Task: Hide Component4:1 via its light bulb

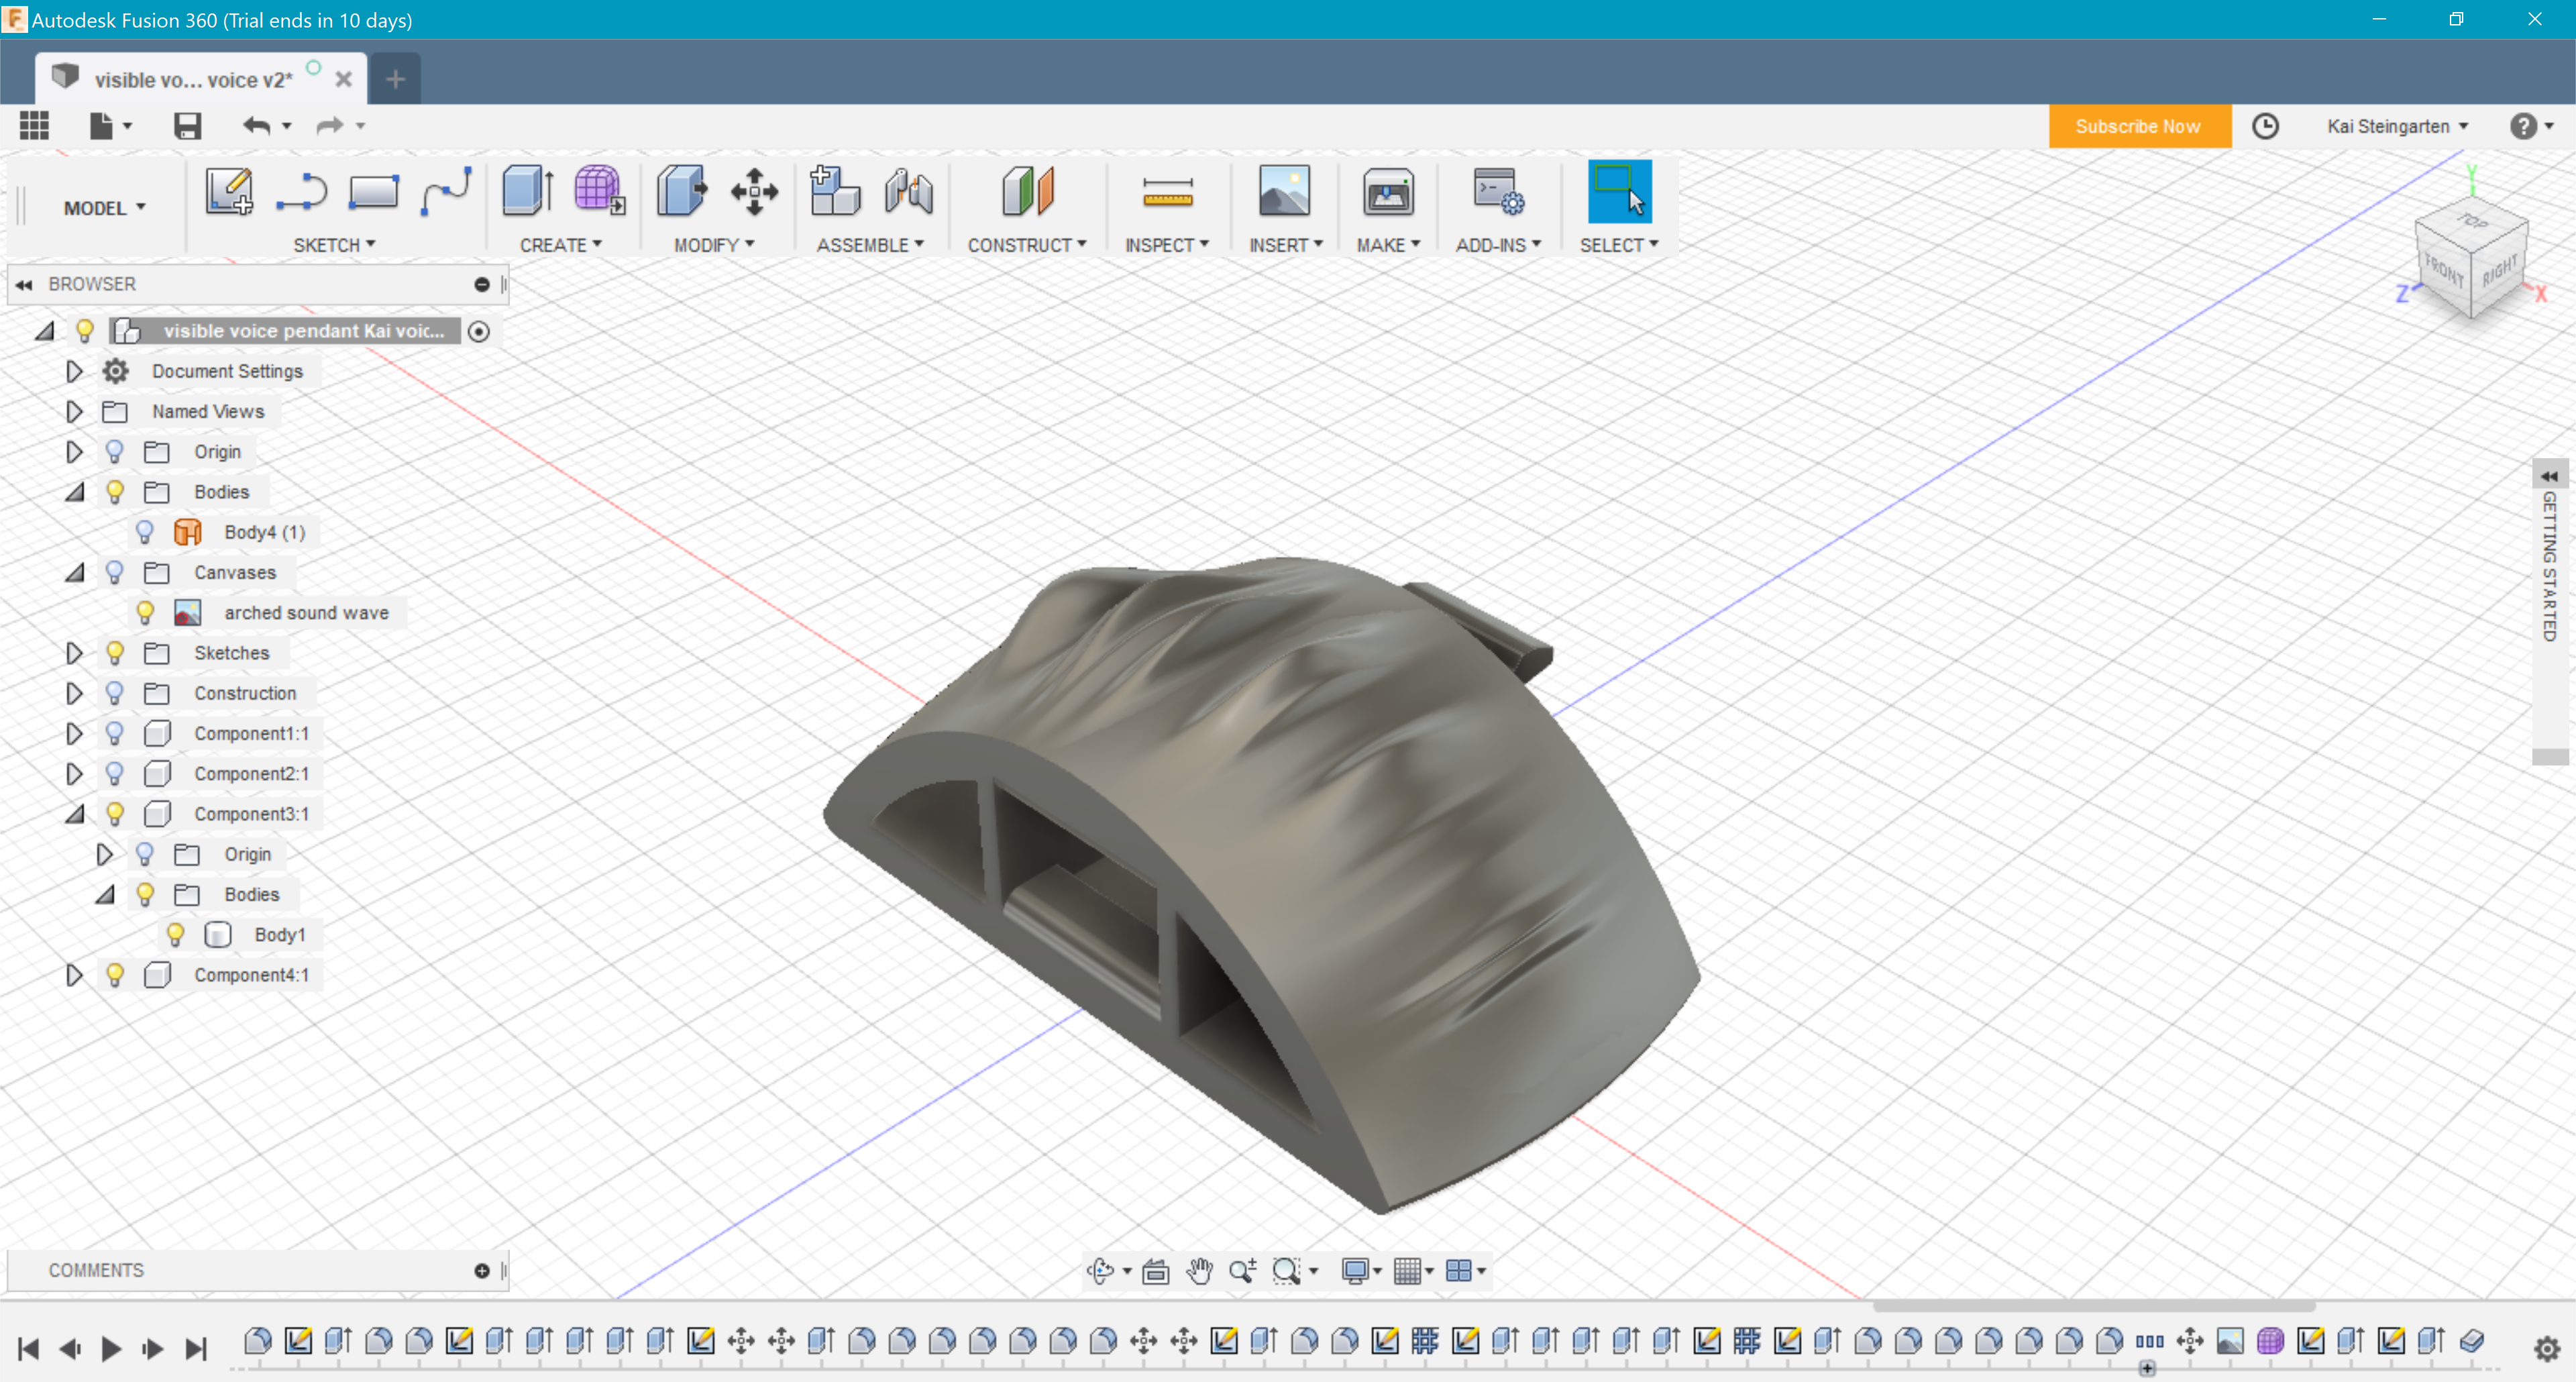Action: tap(115, 974)
